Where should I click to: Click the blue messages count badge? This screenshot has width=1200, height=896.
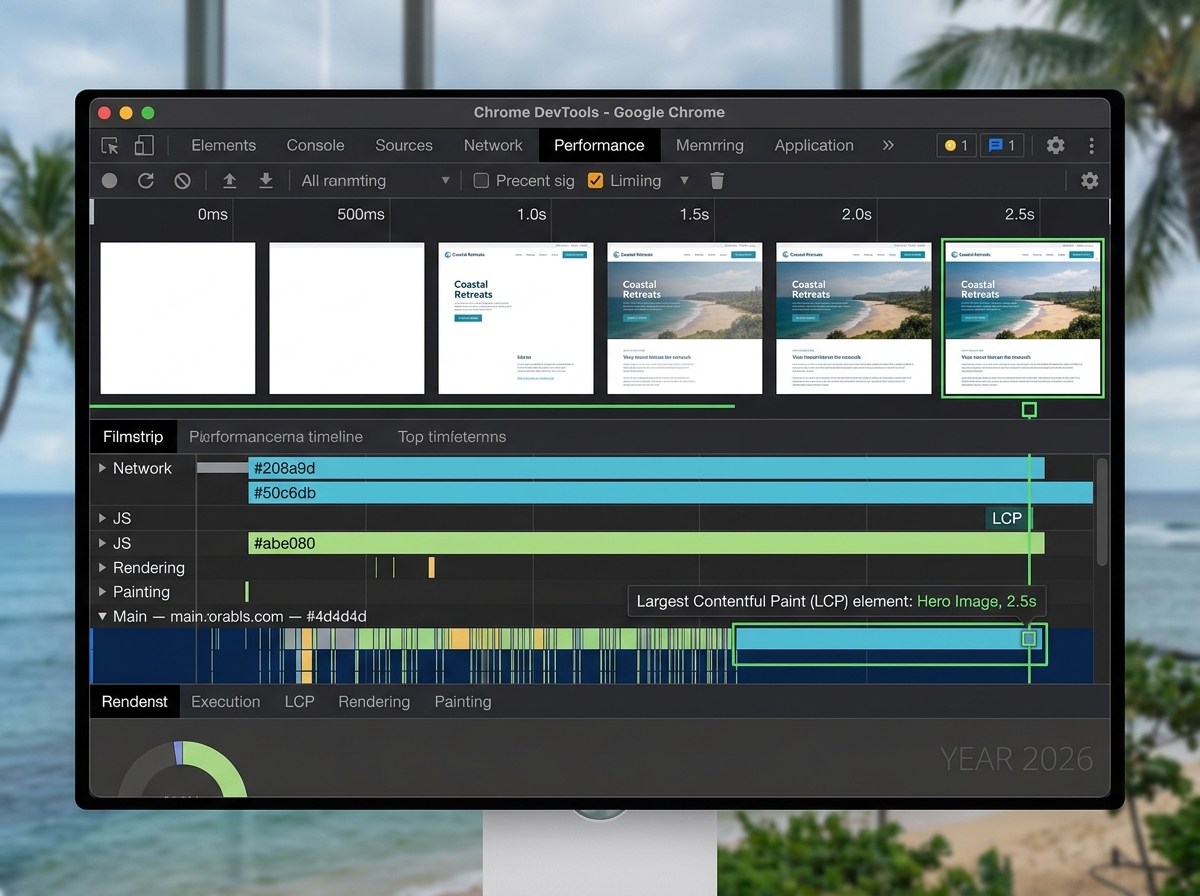tap(1002, 146)
